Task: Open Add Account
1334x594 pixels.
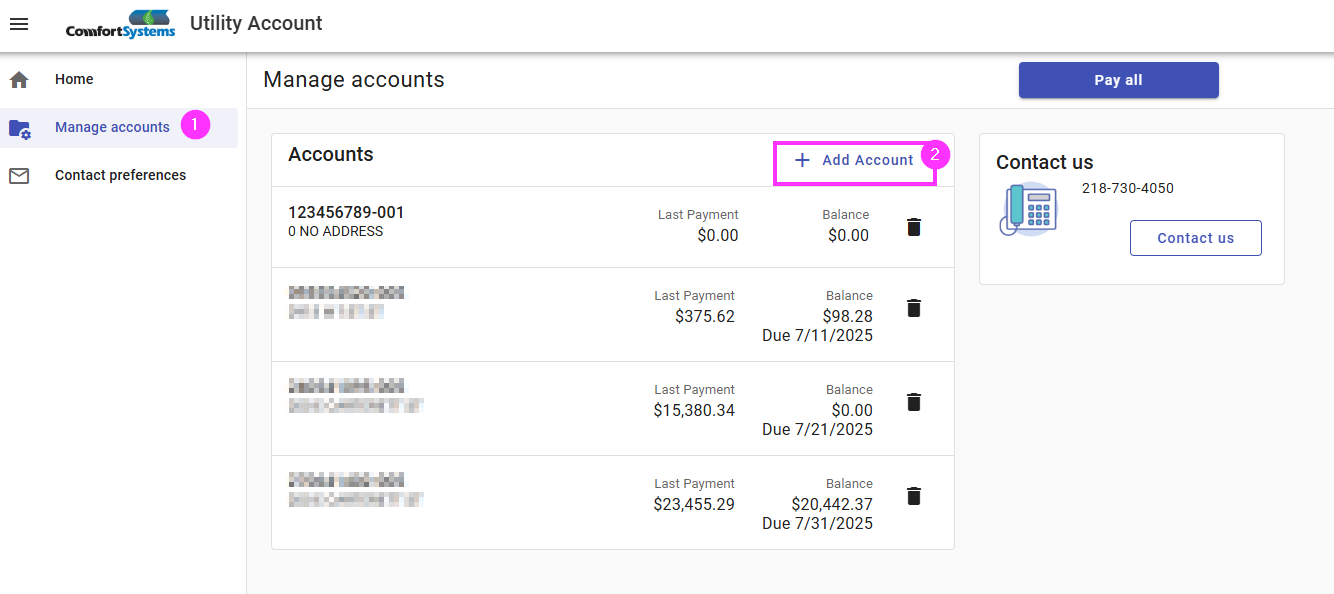Action: (868, 160)
